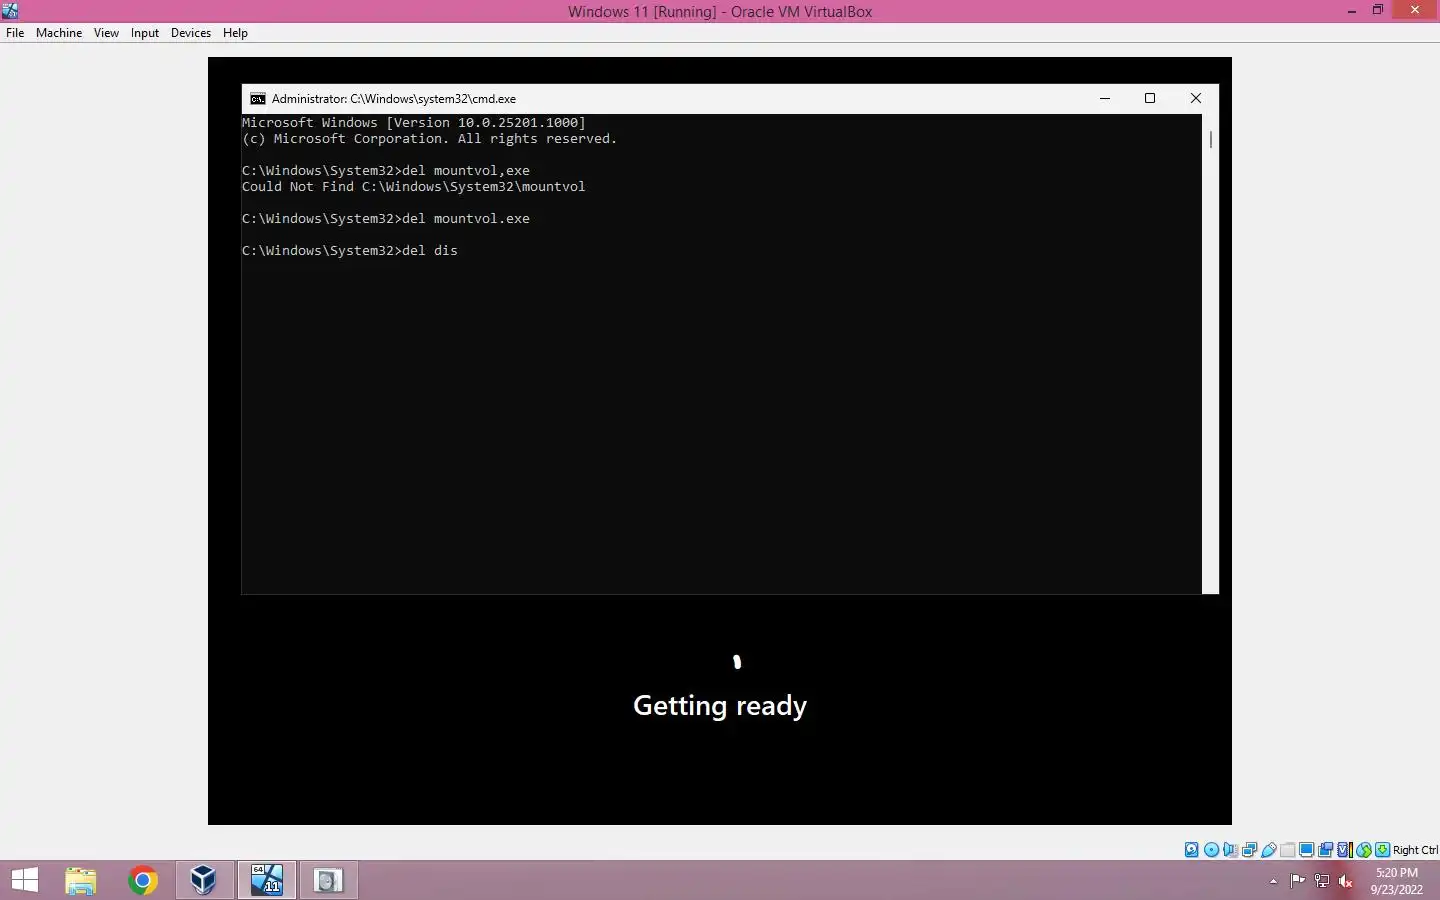Open the taskbar clock and date

click(x=1397, y=881)
